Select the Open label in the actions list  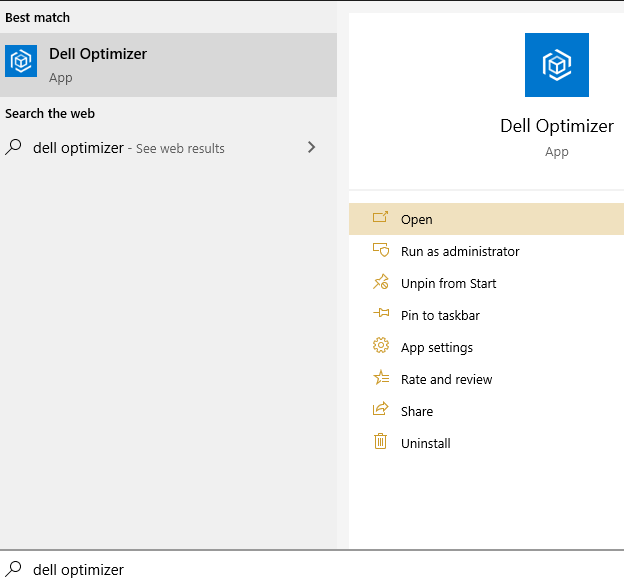point(416,220)
